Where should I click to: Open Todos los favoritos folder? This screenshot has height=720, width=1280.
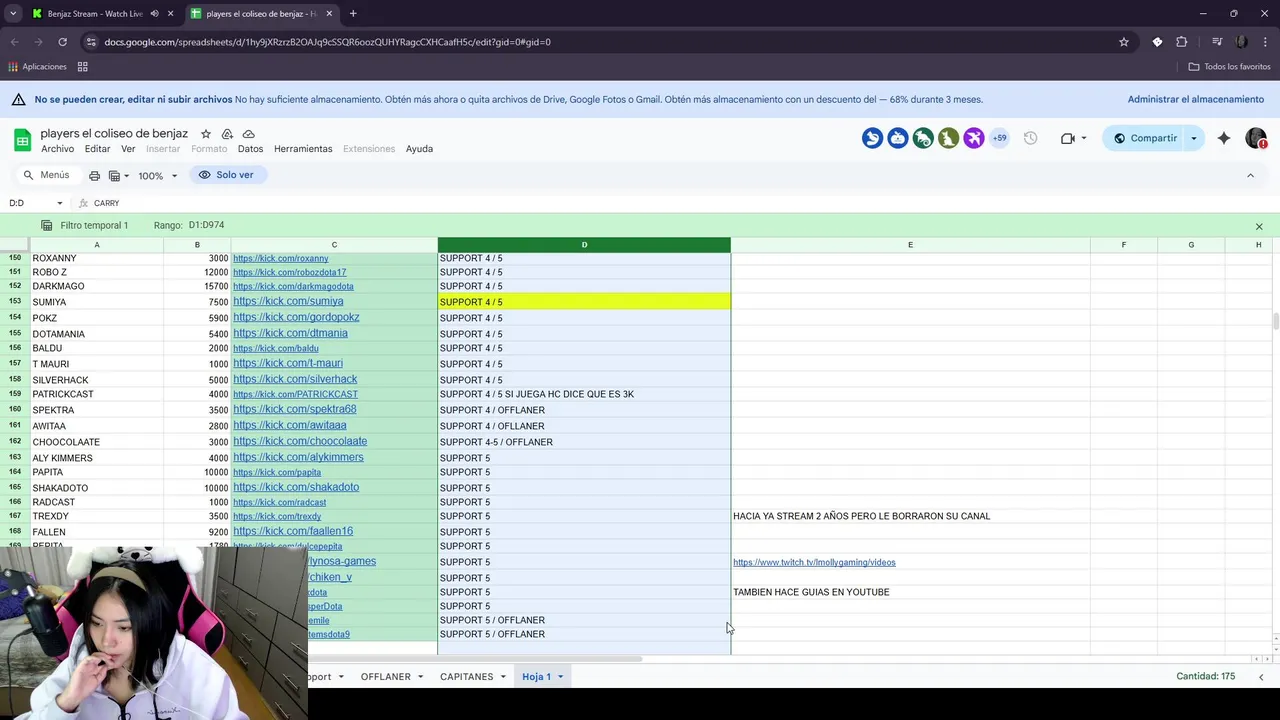click(x=1229, y=67)
